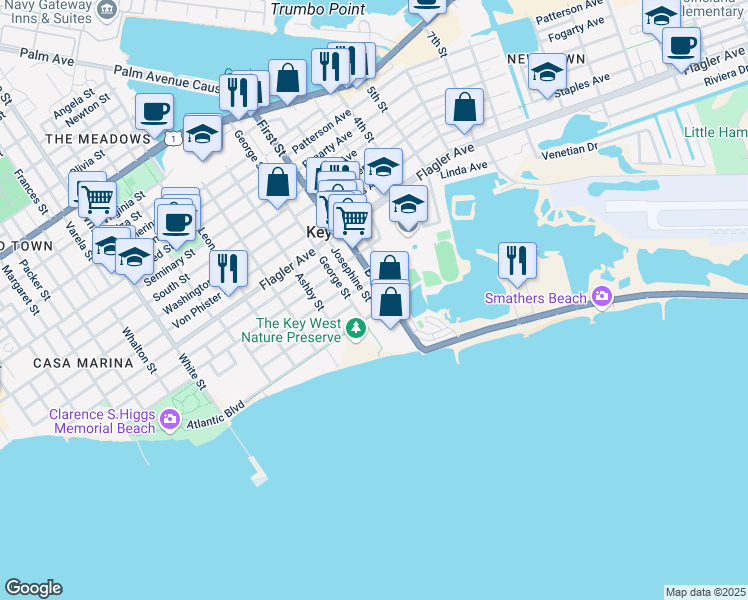Image resolution: width=748 pixels, height=600 pixels.
Task: Open Clarence S. Higgs Memorial Beach camera pin
Action: 169,420
